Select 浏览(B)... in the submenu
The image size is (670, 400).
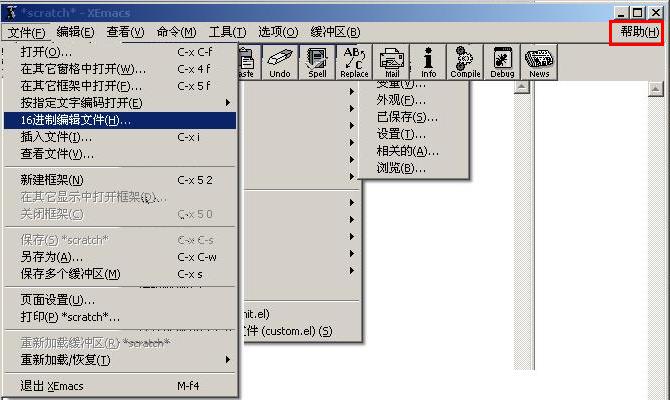pos(413,168)
